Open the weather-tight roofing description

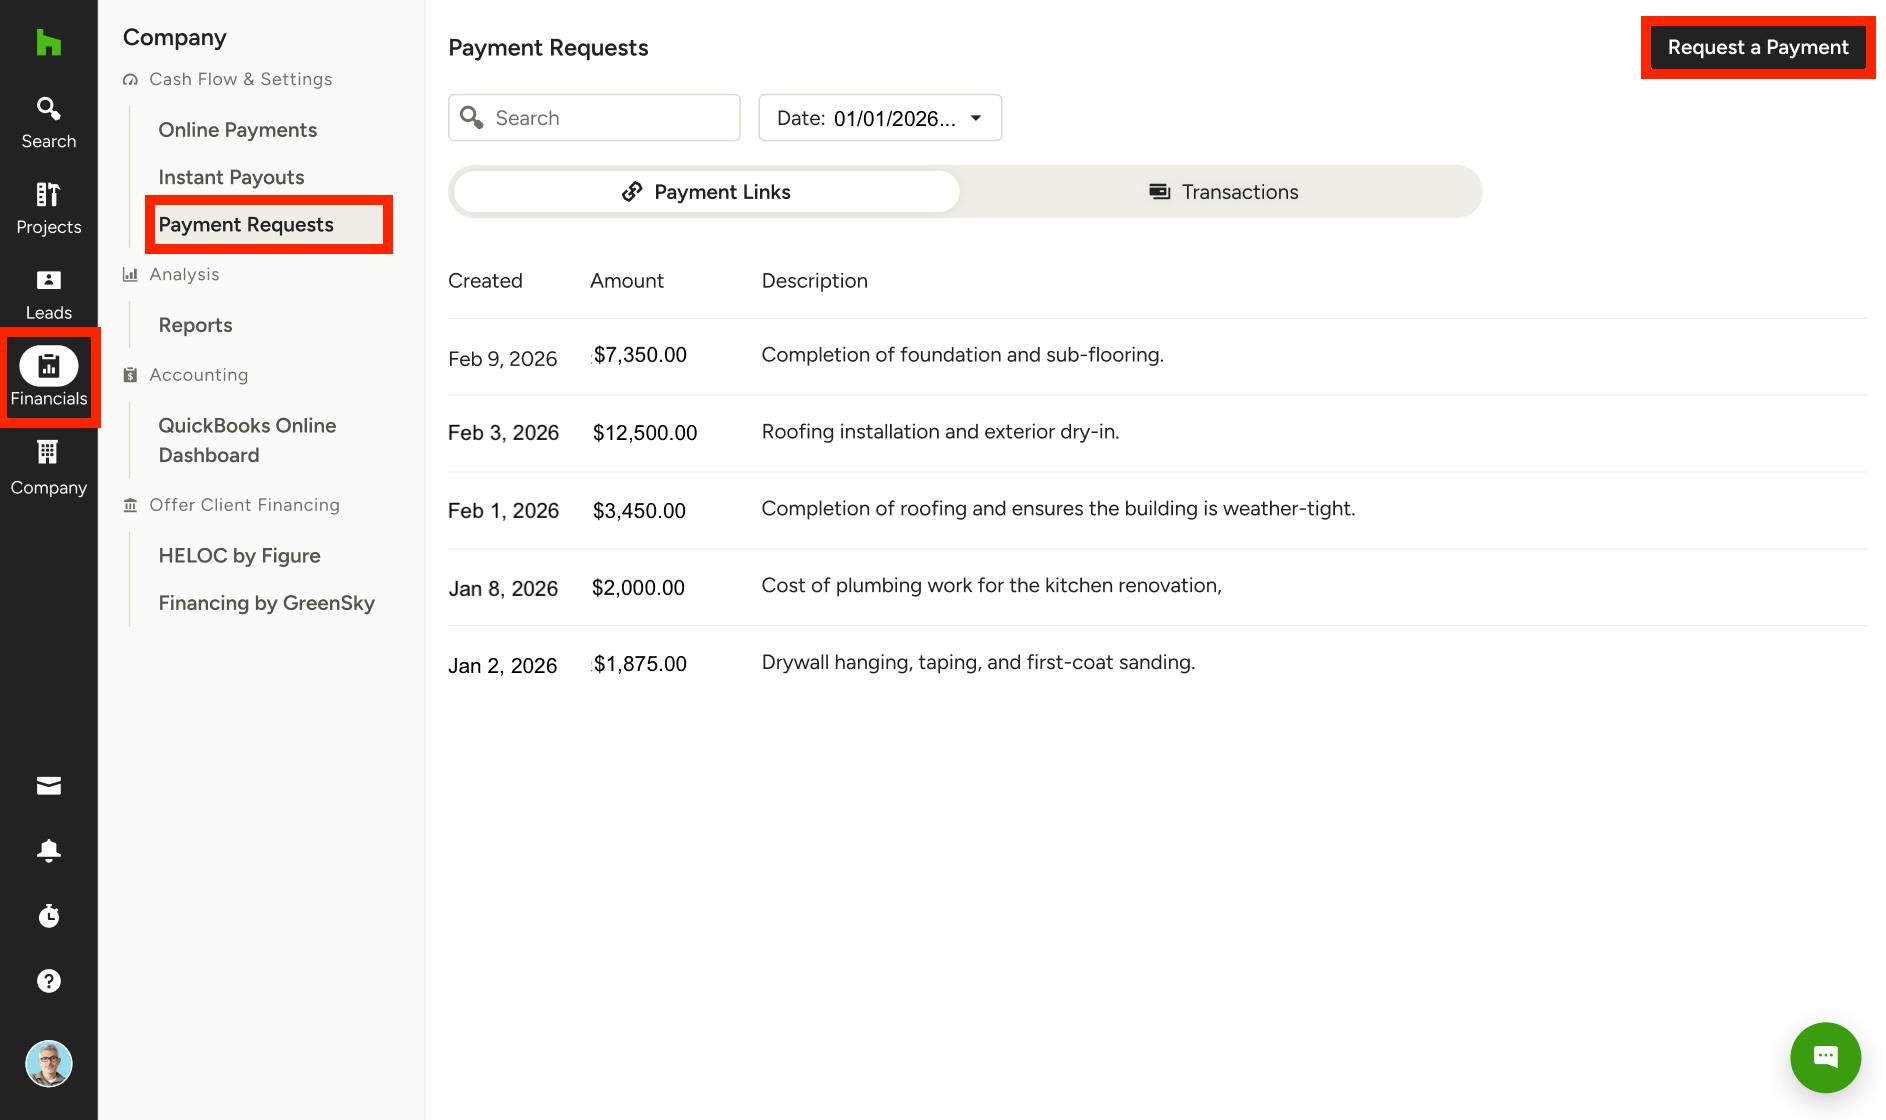pos(1058,508)
